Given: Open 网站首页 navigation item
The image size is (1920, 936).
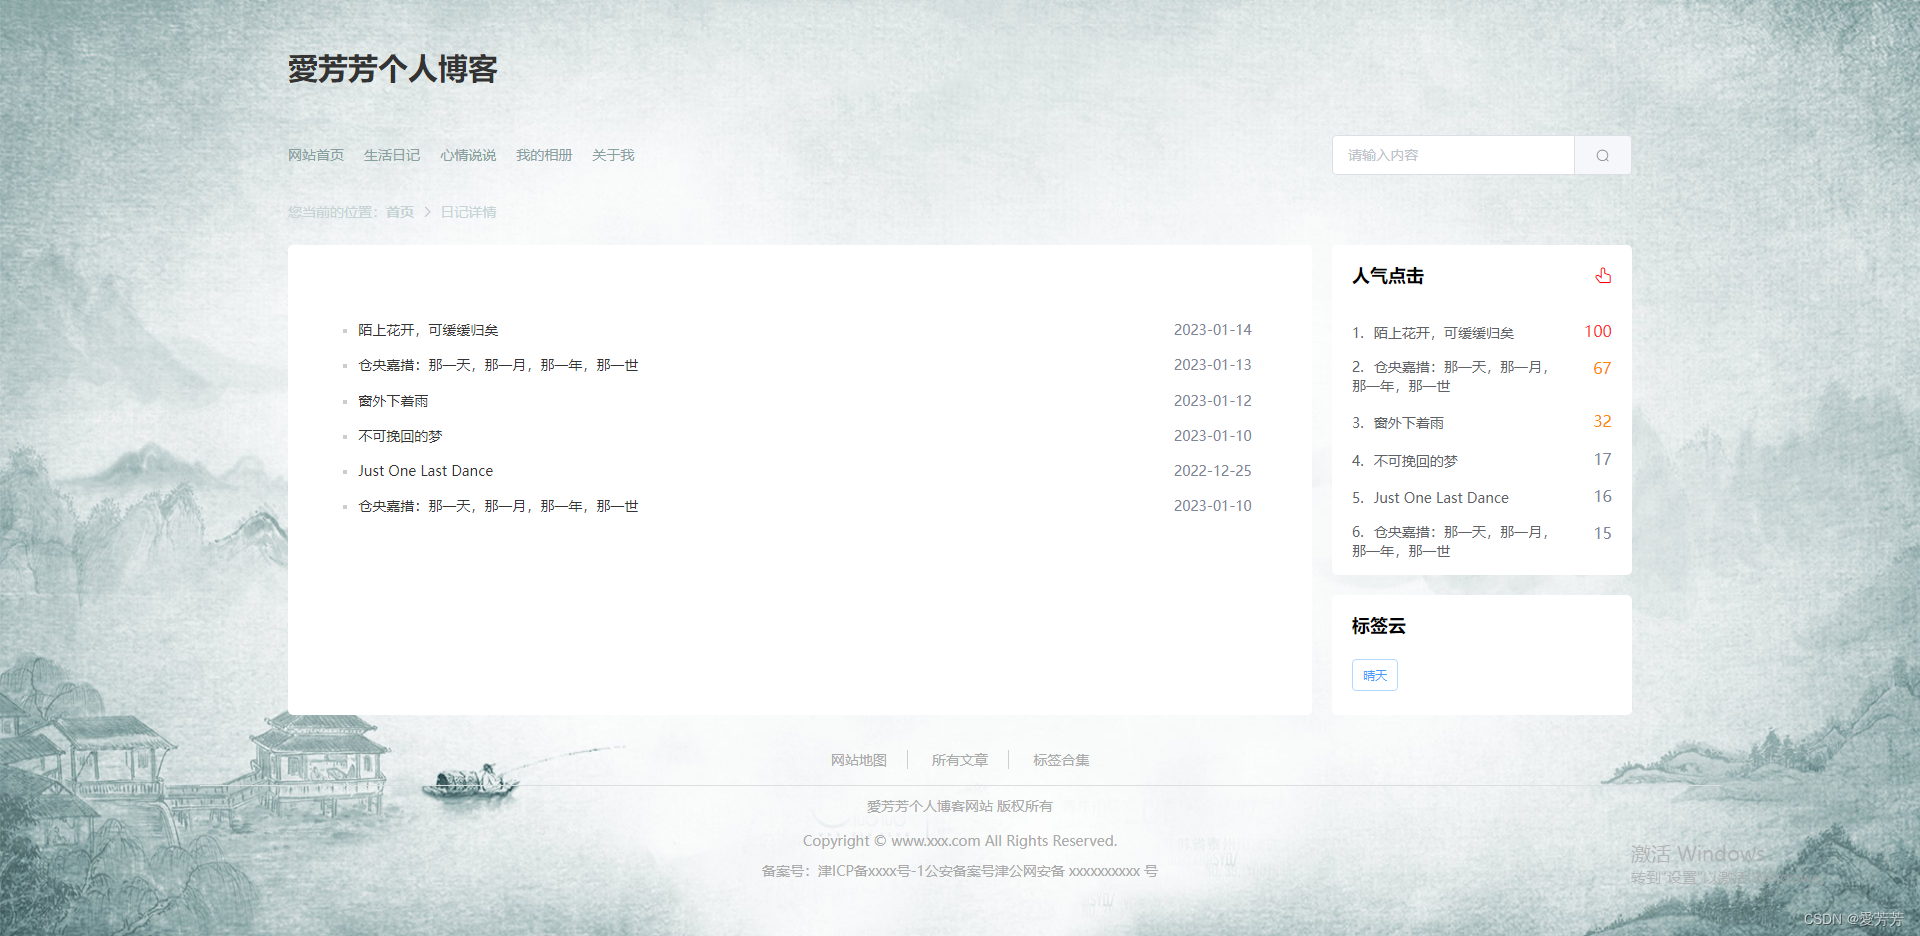Looking at the screenshot, I should point(316,155).
